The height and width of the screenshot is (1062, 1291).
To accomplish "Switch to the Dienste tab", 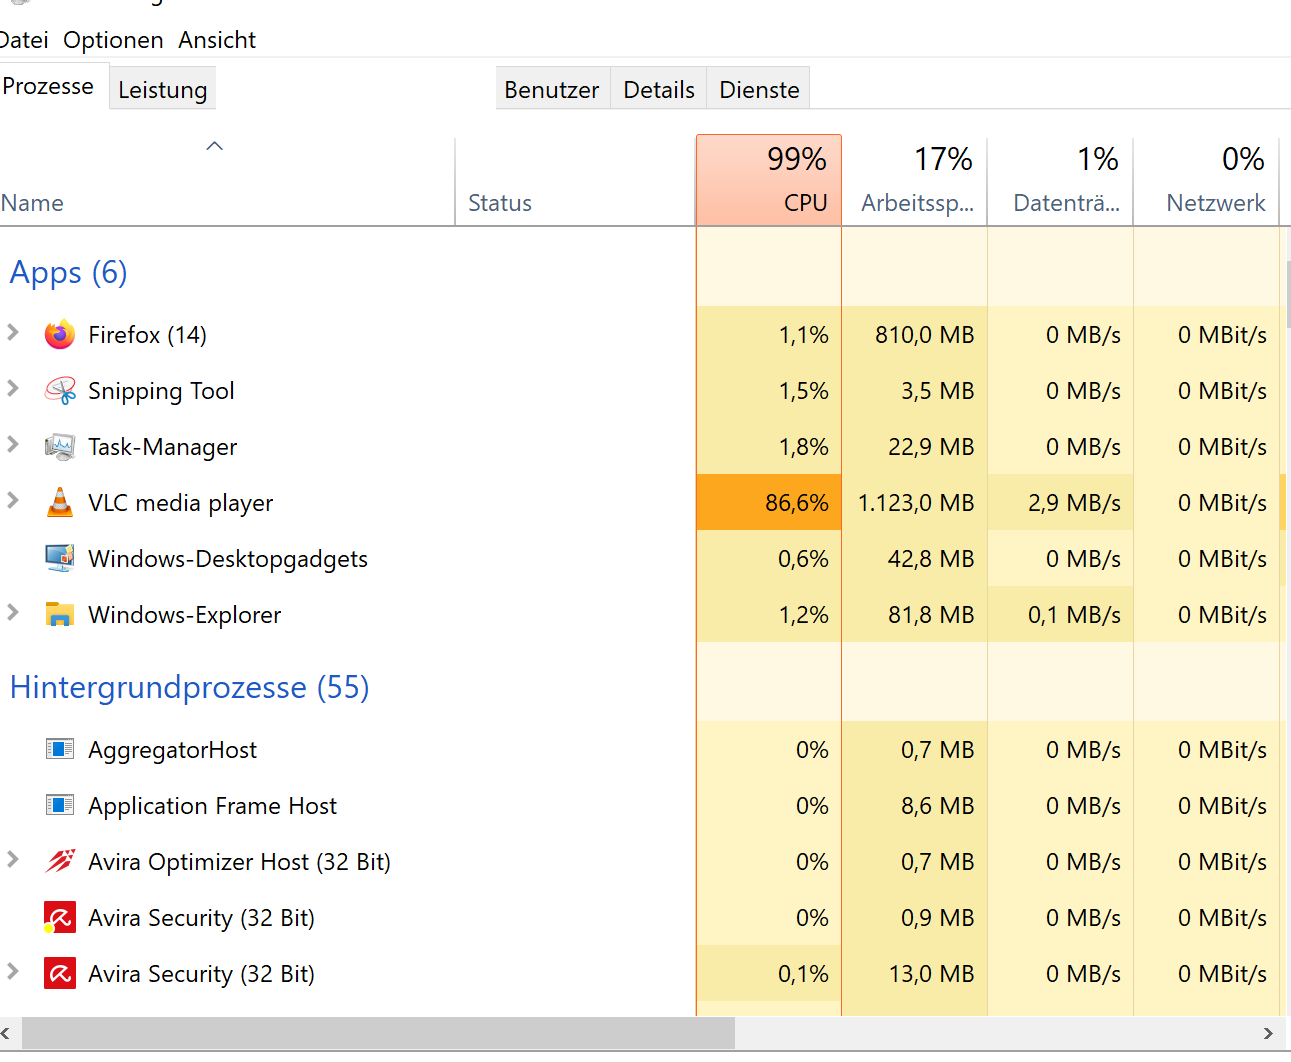I will [x=759, y=90].
